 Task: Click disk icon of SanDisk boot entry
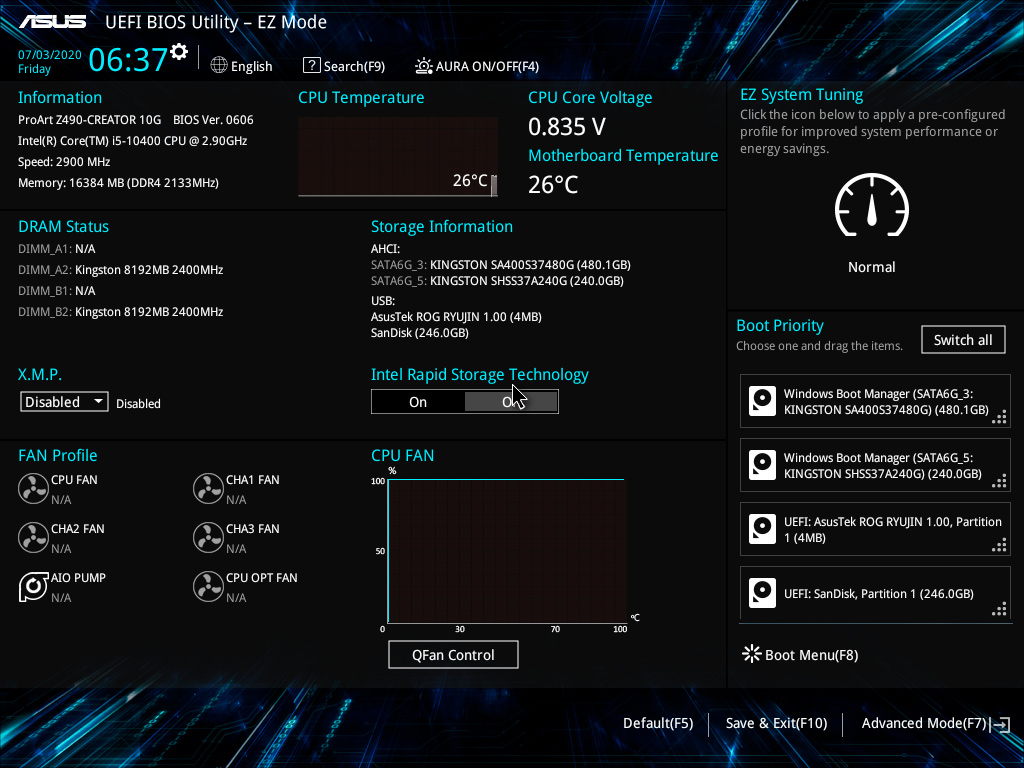point(762,593)
